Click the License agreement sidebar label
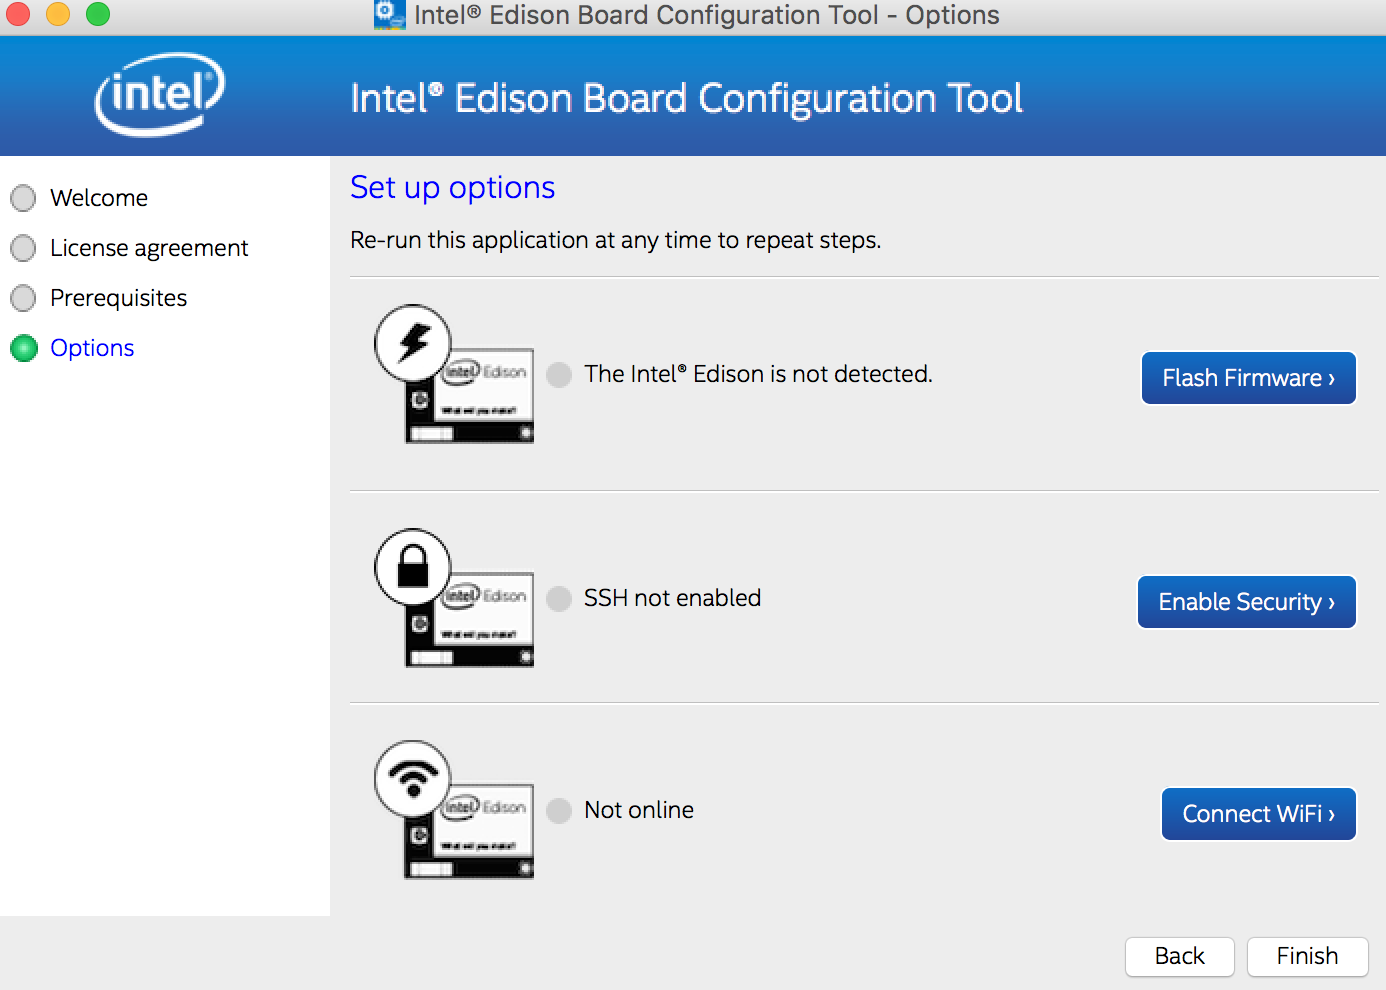Viewport: 1386px width, 990px height. [149, 248]
